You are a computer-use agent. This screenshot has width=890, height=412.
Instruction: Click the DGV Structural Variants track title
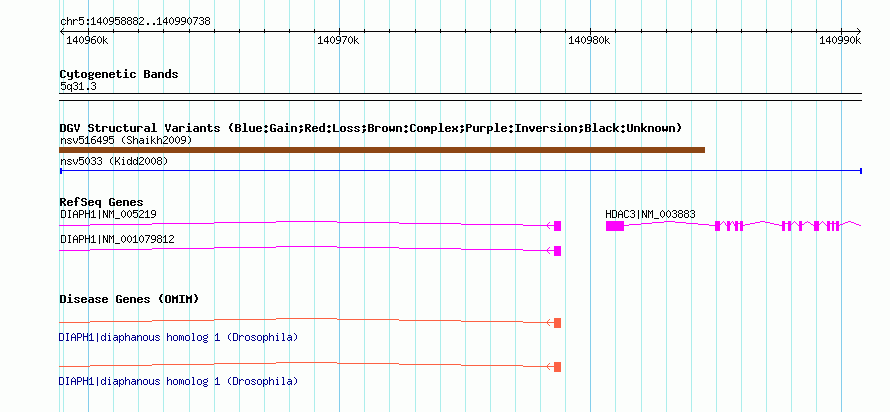pos(371,128)
